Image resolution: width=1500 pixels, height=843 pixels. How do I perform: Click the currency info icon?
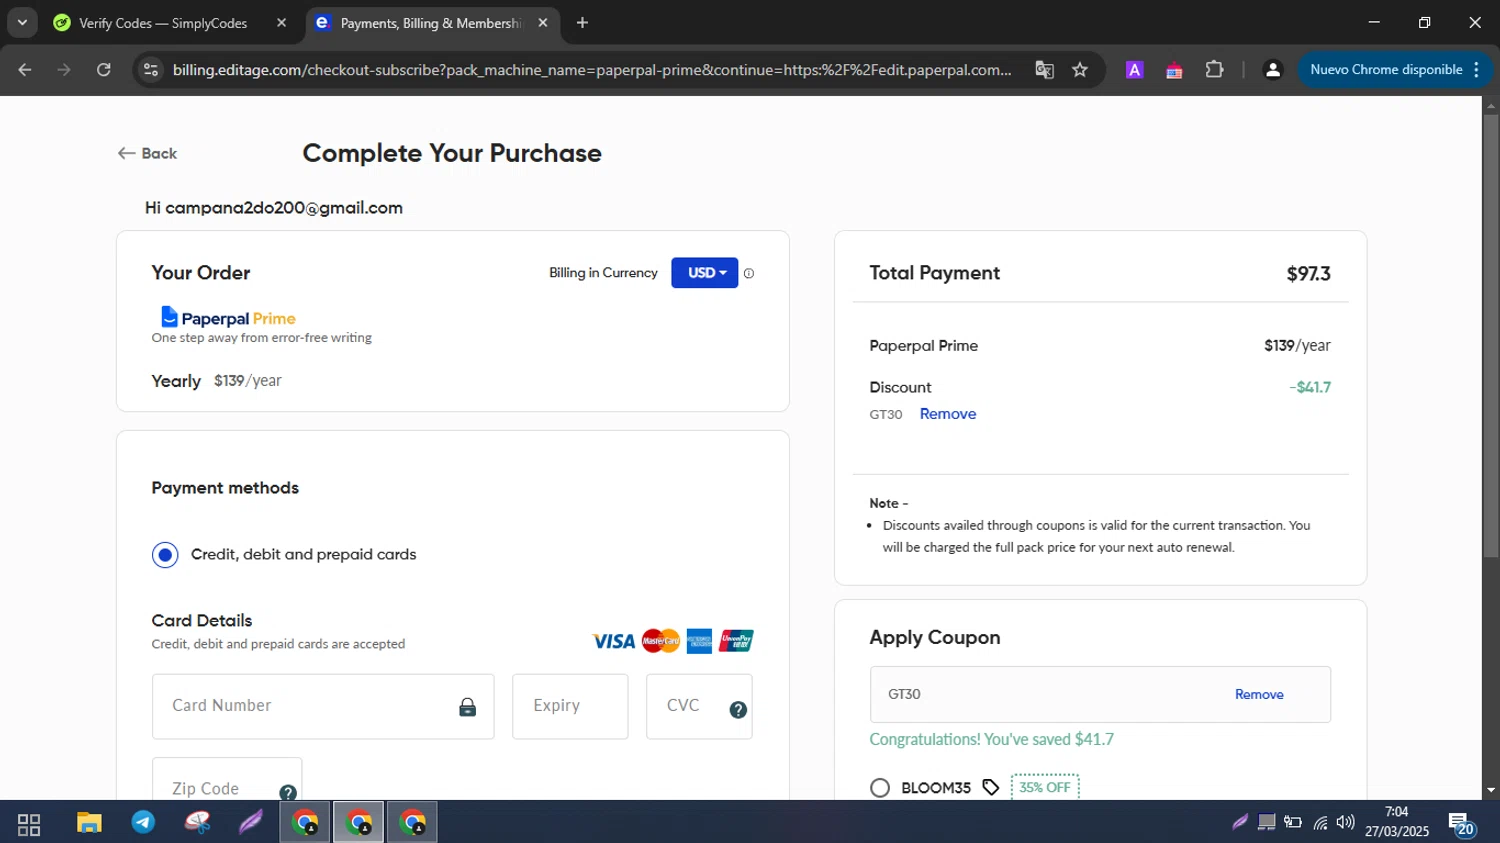point(749,273)
